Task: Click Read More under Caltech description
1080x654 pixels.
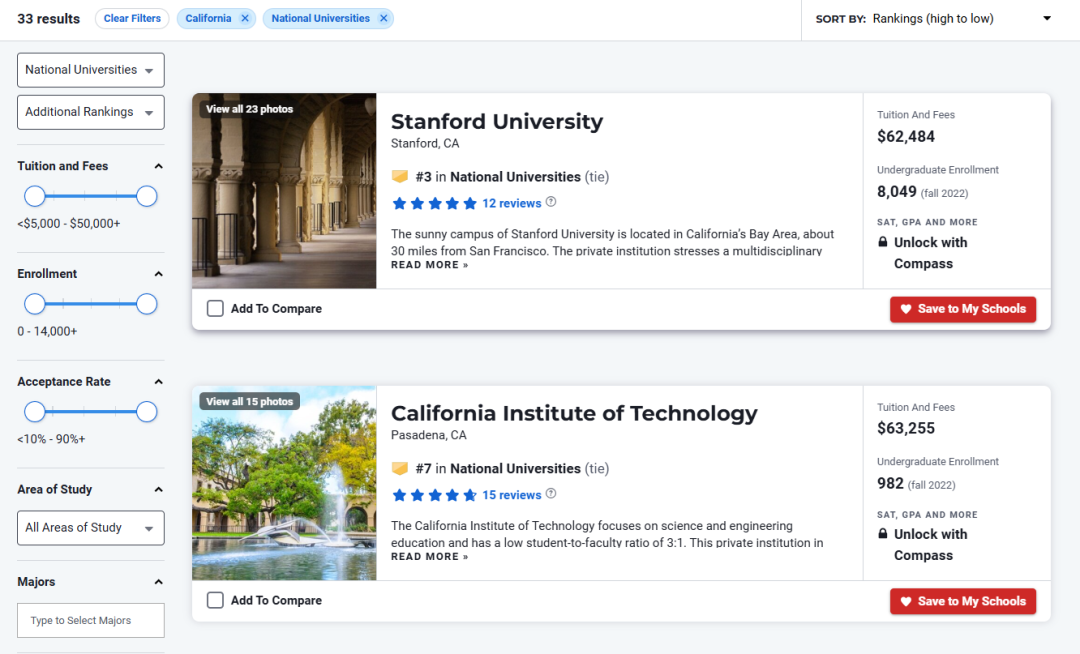Action: tap(429, 557)
